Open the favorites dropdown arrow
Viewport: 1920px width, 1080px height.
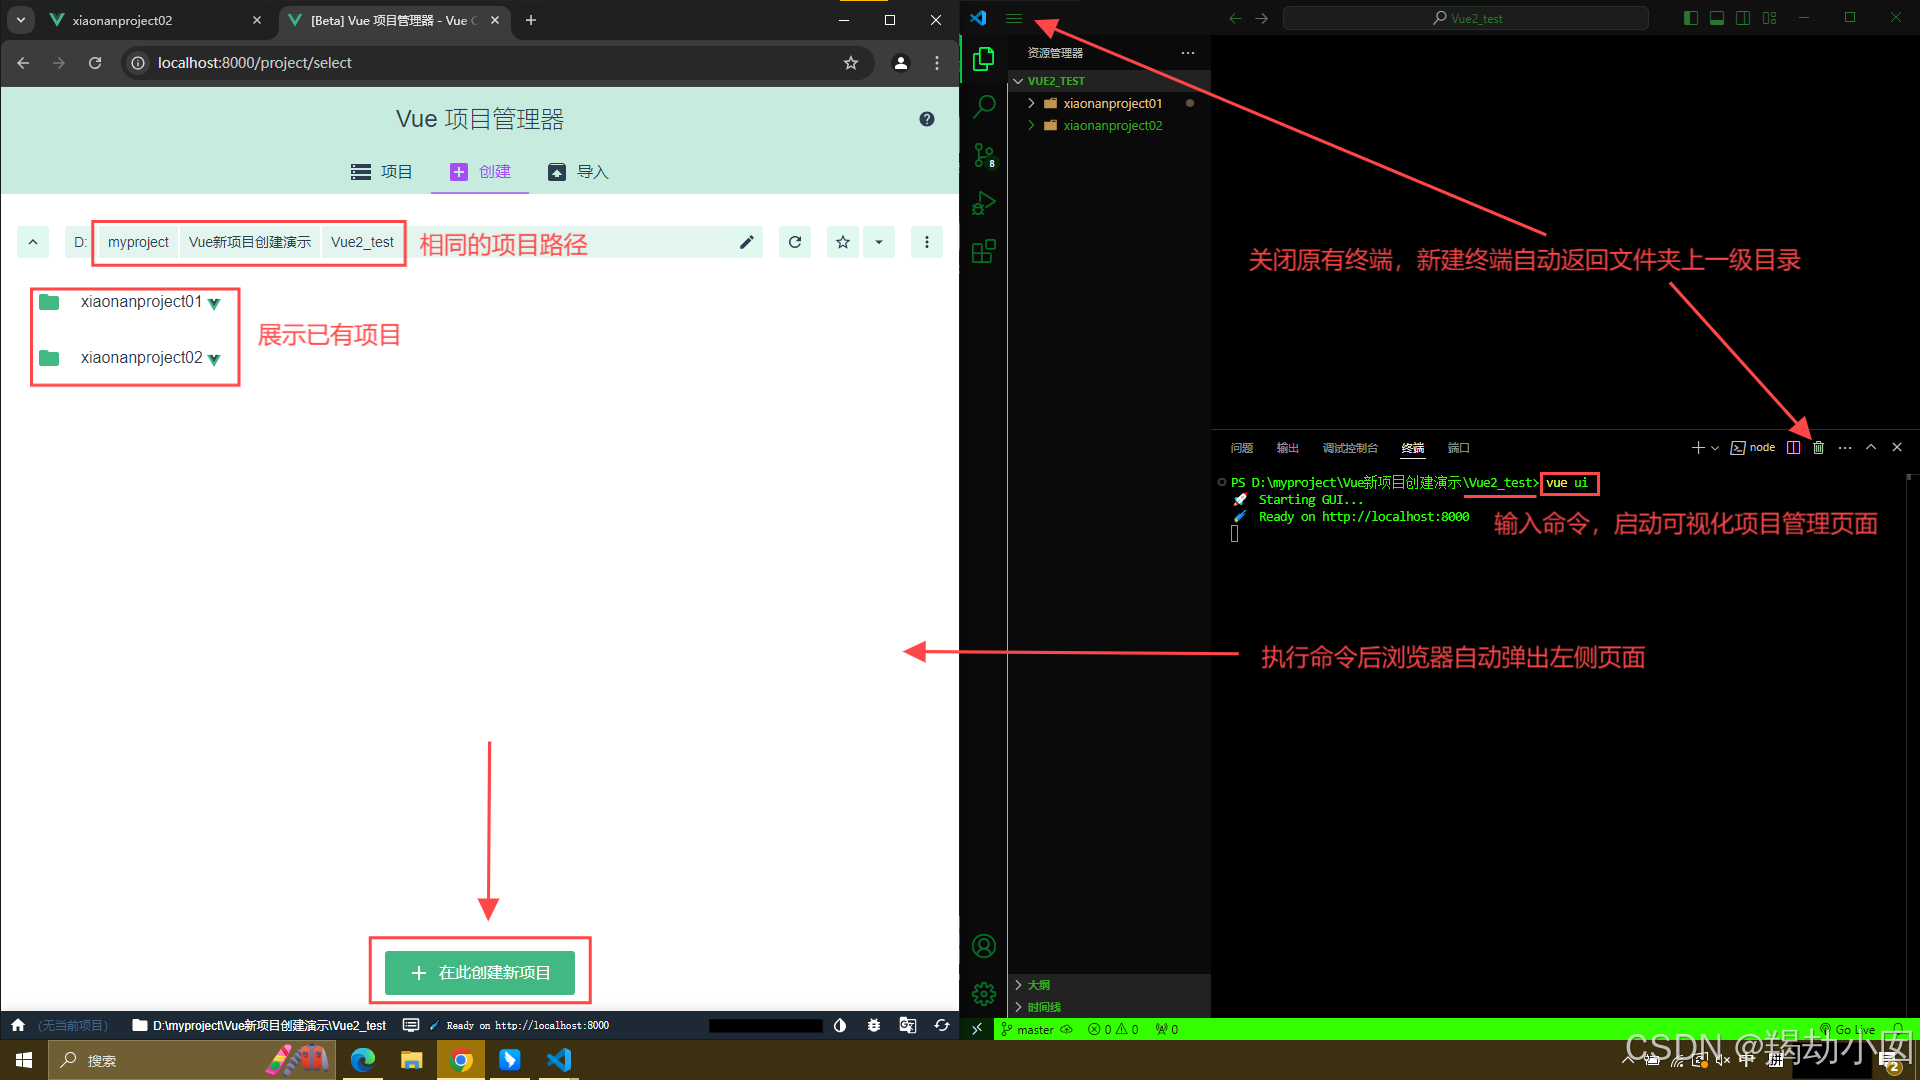point(879,242)
